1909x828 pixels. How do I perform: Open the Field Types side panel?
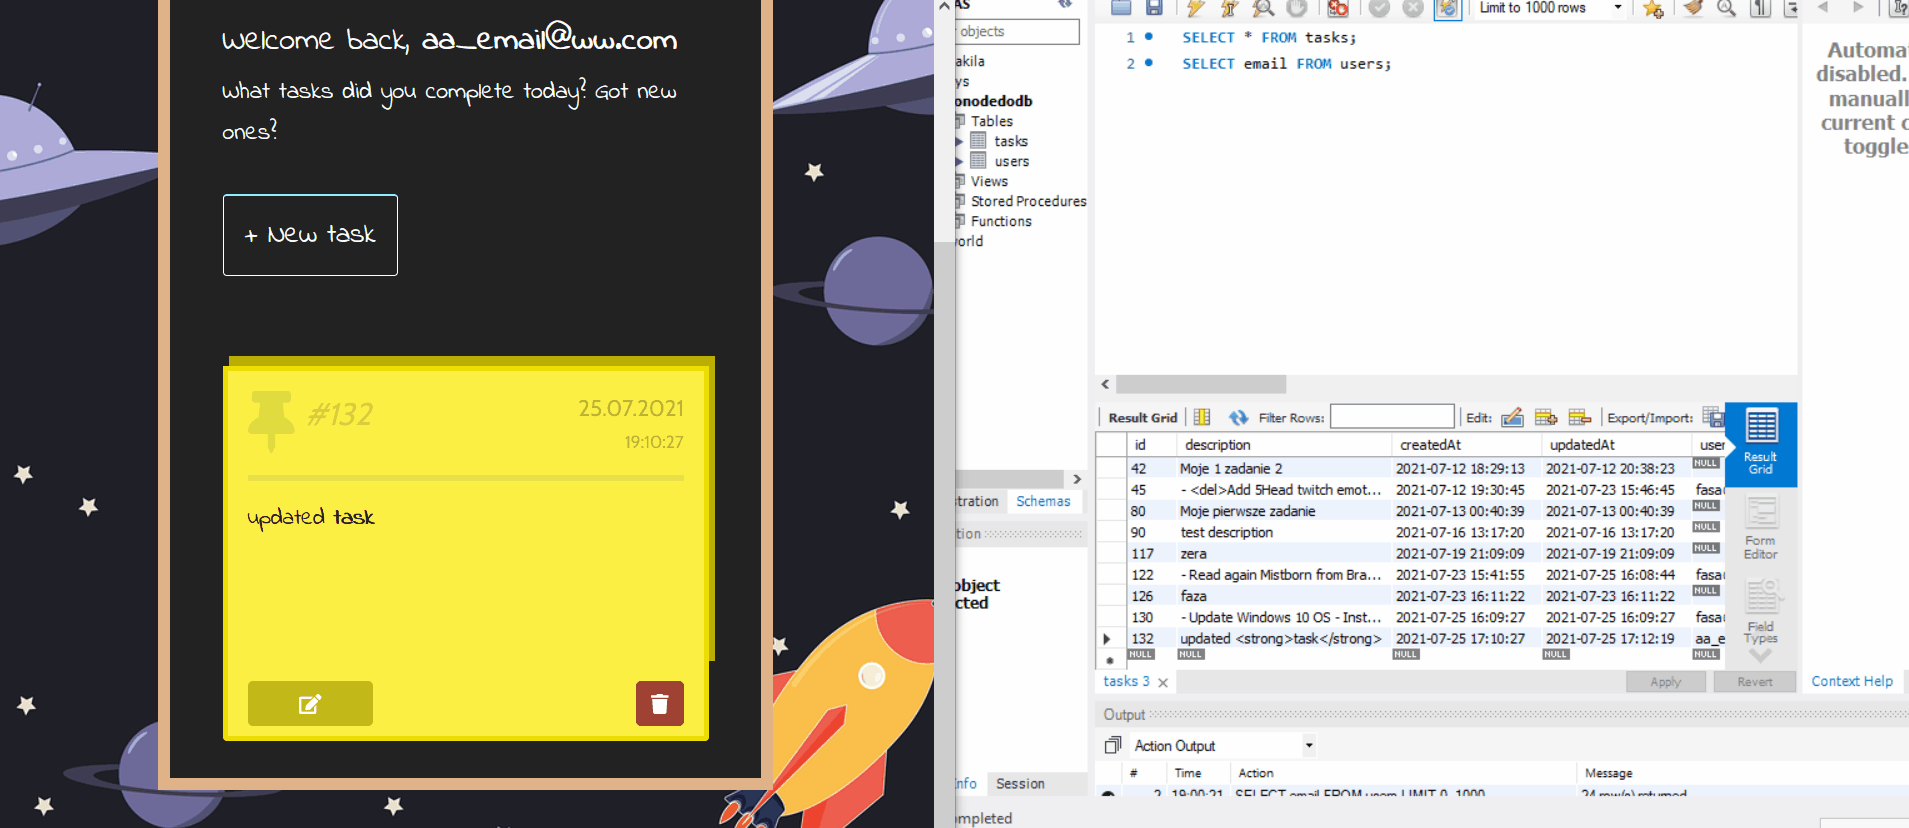[x=1761, y=611]
